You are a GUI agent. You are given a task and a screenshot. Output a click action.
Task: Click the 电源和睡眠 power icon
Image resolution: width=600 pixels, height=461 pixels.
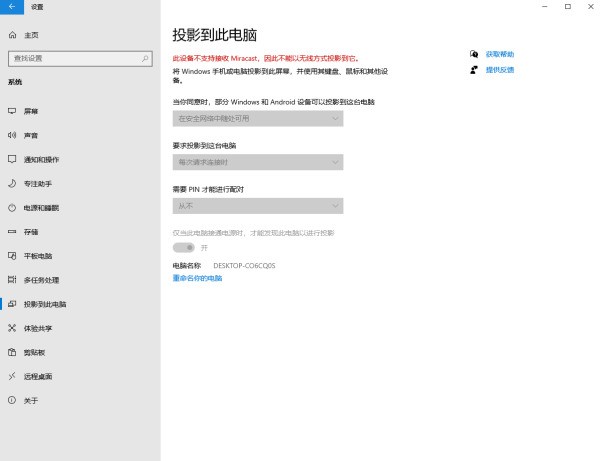pos(12,208)
